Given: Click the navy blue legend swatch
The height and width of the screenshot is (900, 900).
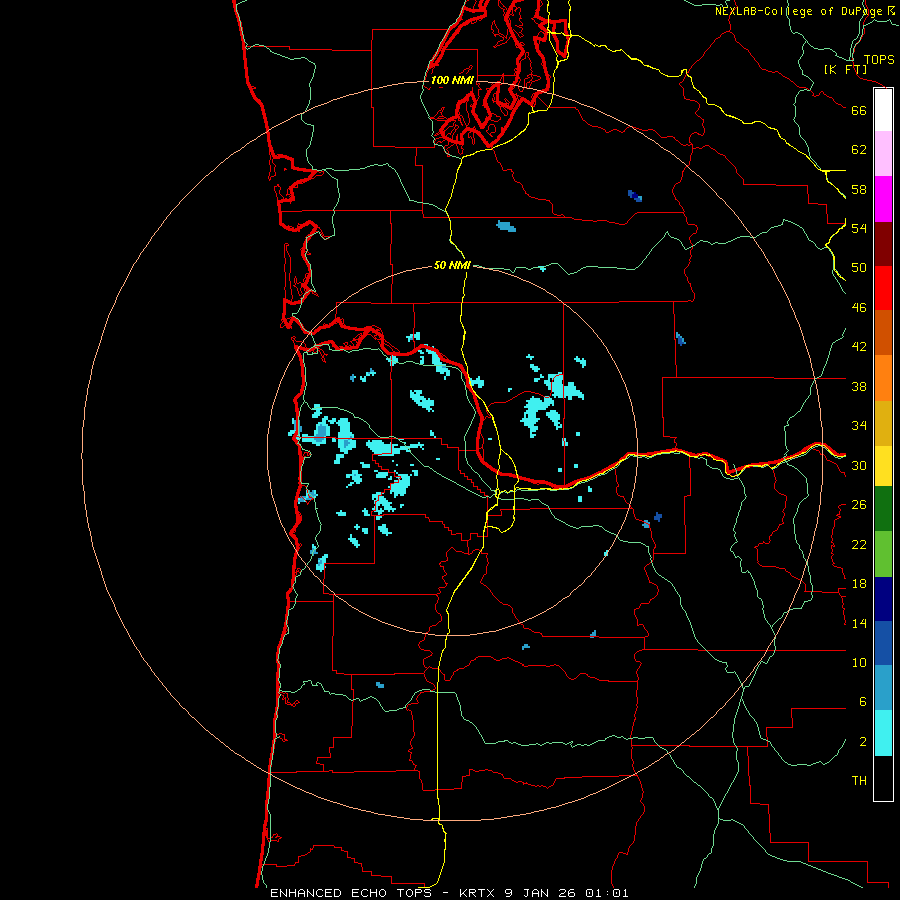Looking at the screenshot, I should 883,599.
